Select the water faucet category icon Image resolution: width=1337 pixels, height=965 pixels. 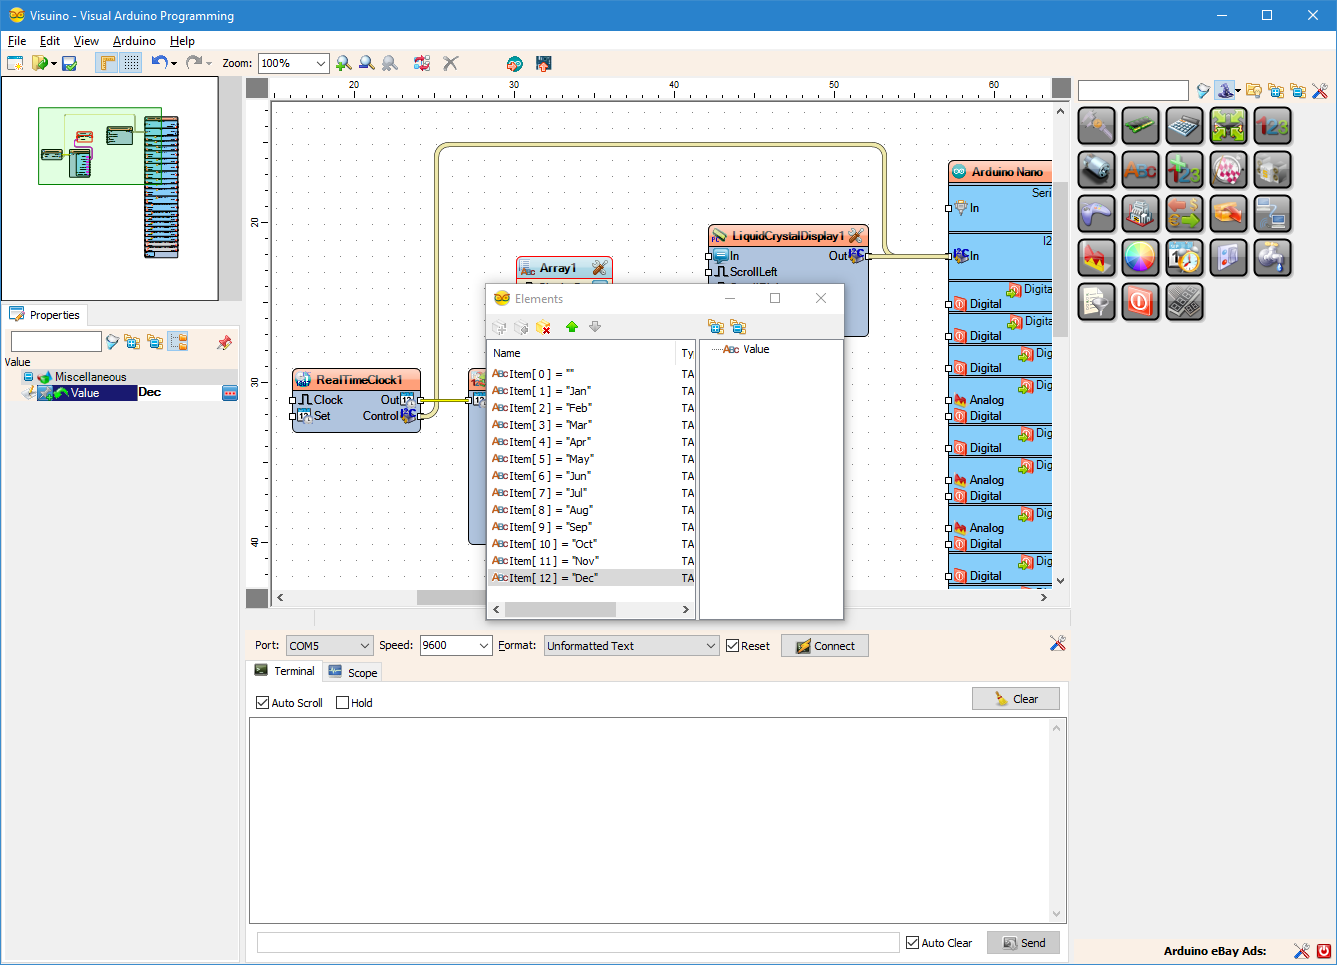pos(1272,258)
